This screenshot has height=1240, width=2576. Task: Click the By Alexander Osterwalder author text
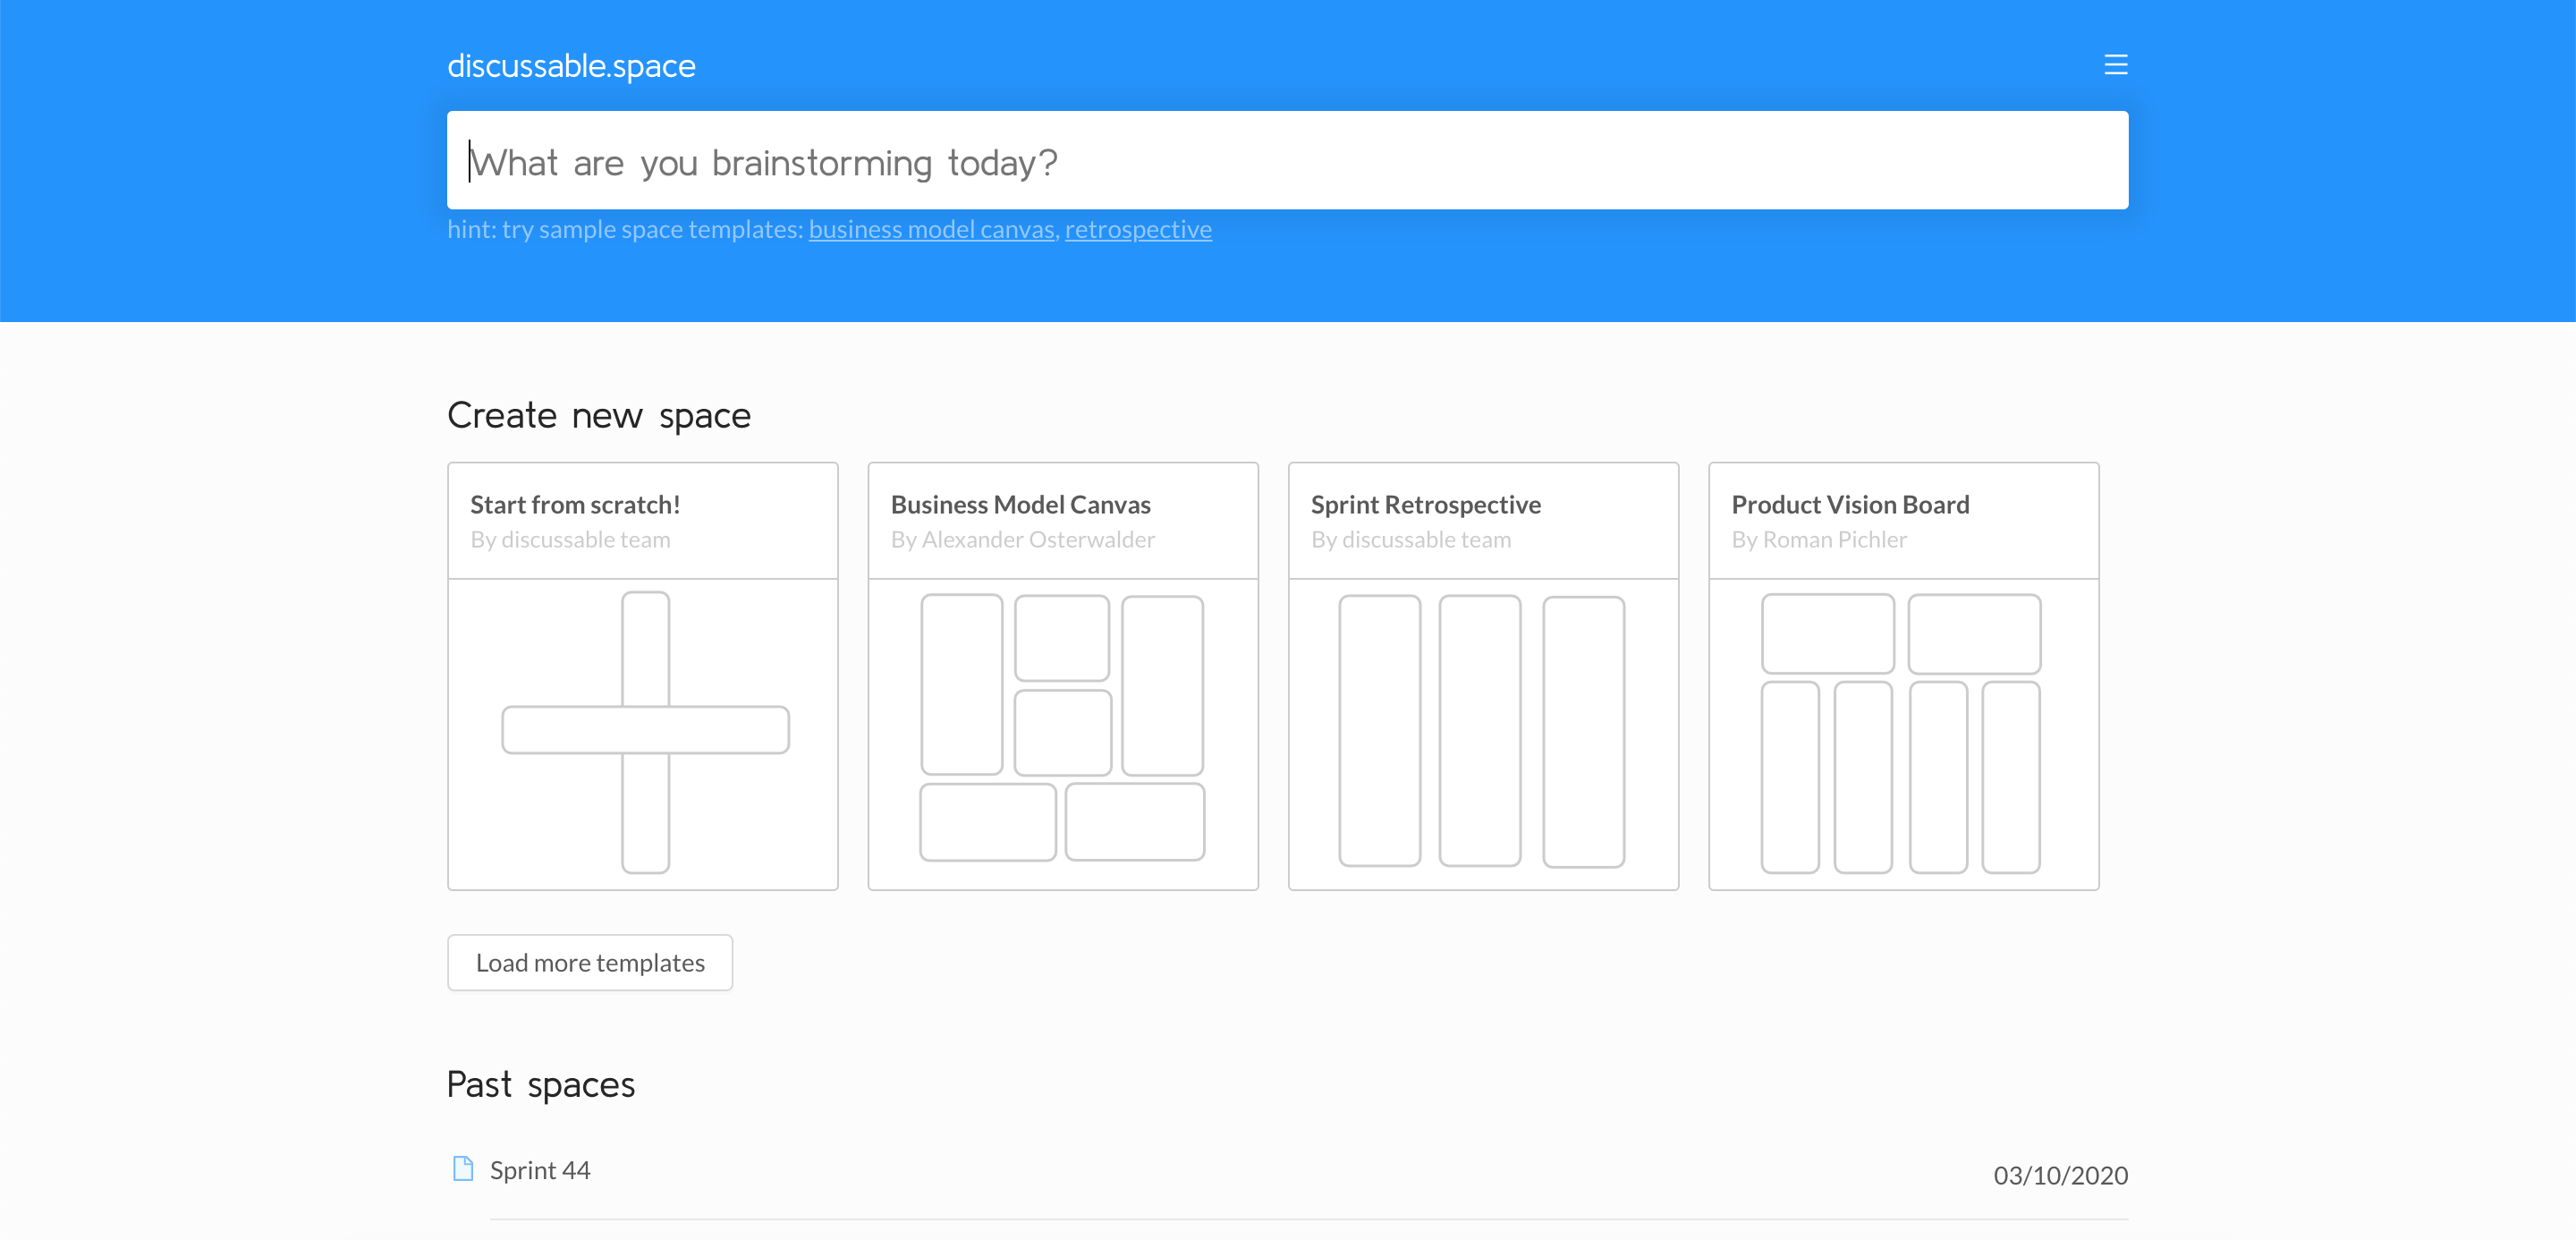[x=1022, y=540]
